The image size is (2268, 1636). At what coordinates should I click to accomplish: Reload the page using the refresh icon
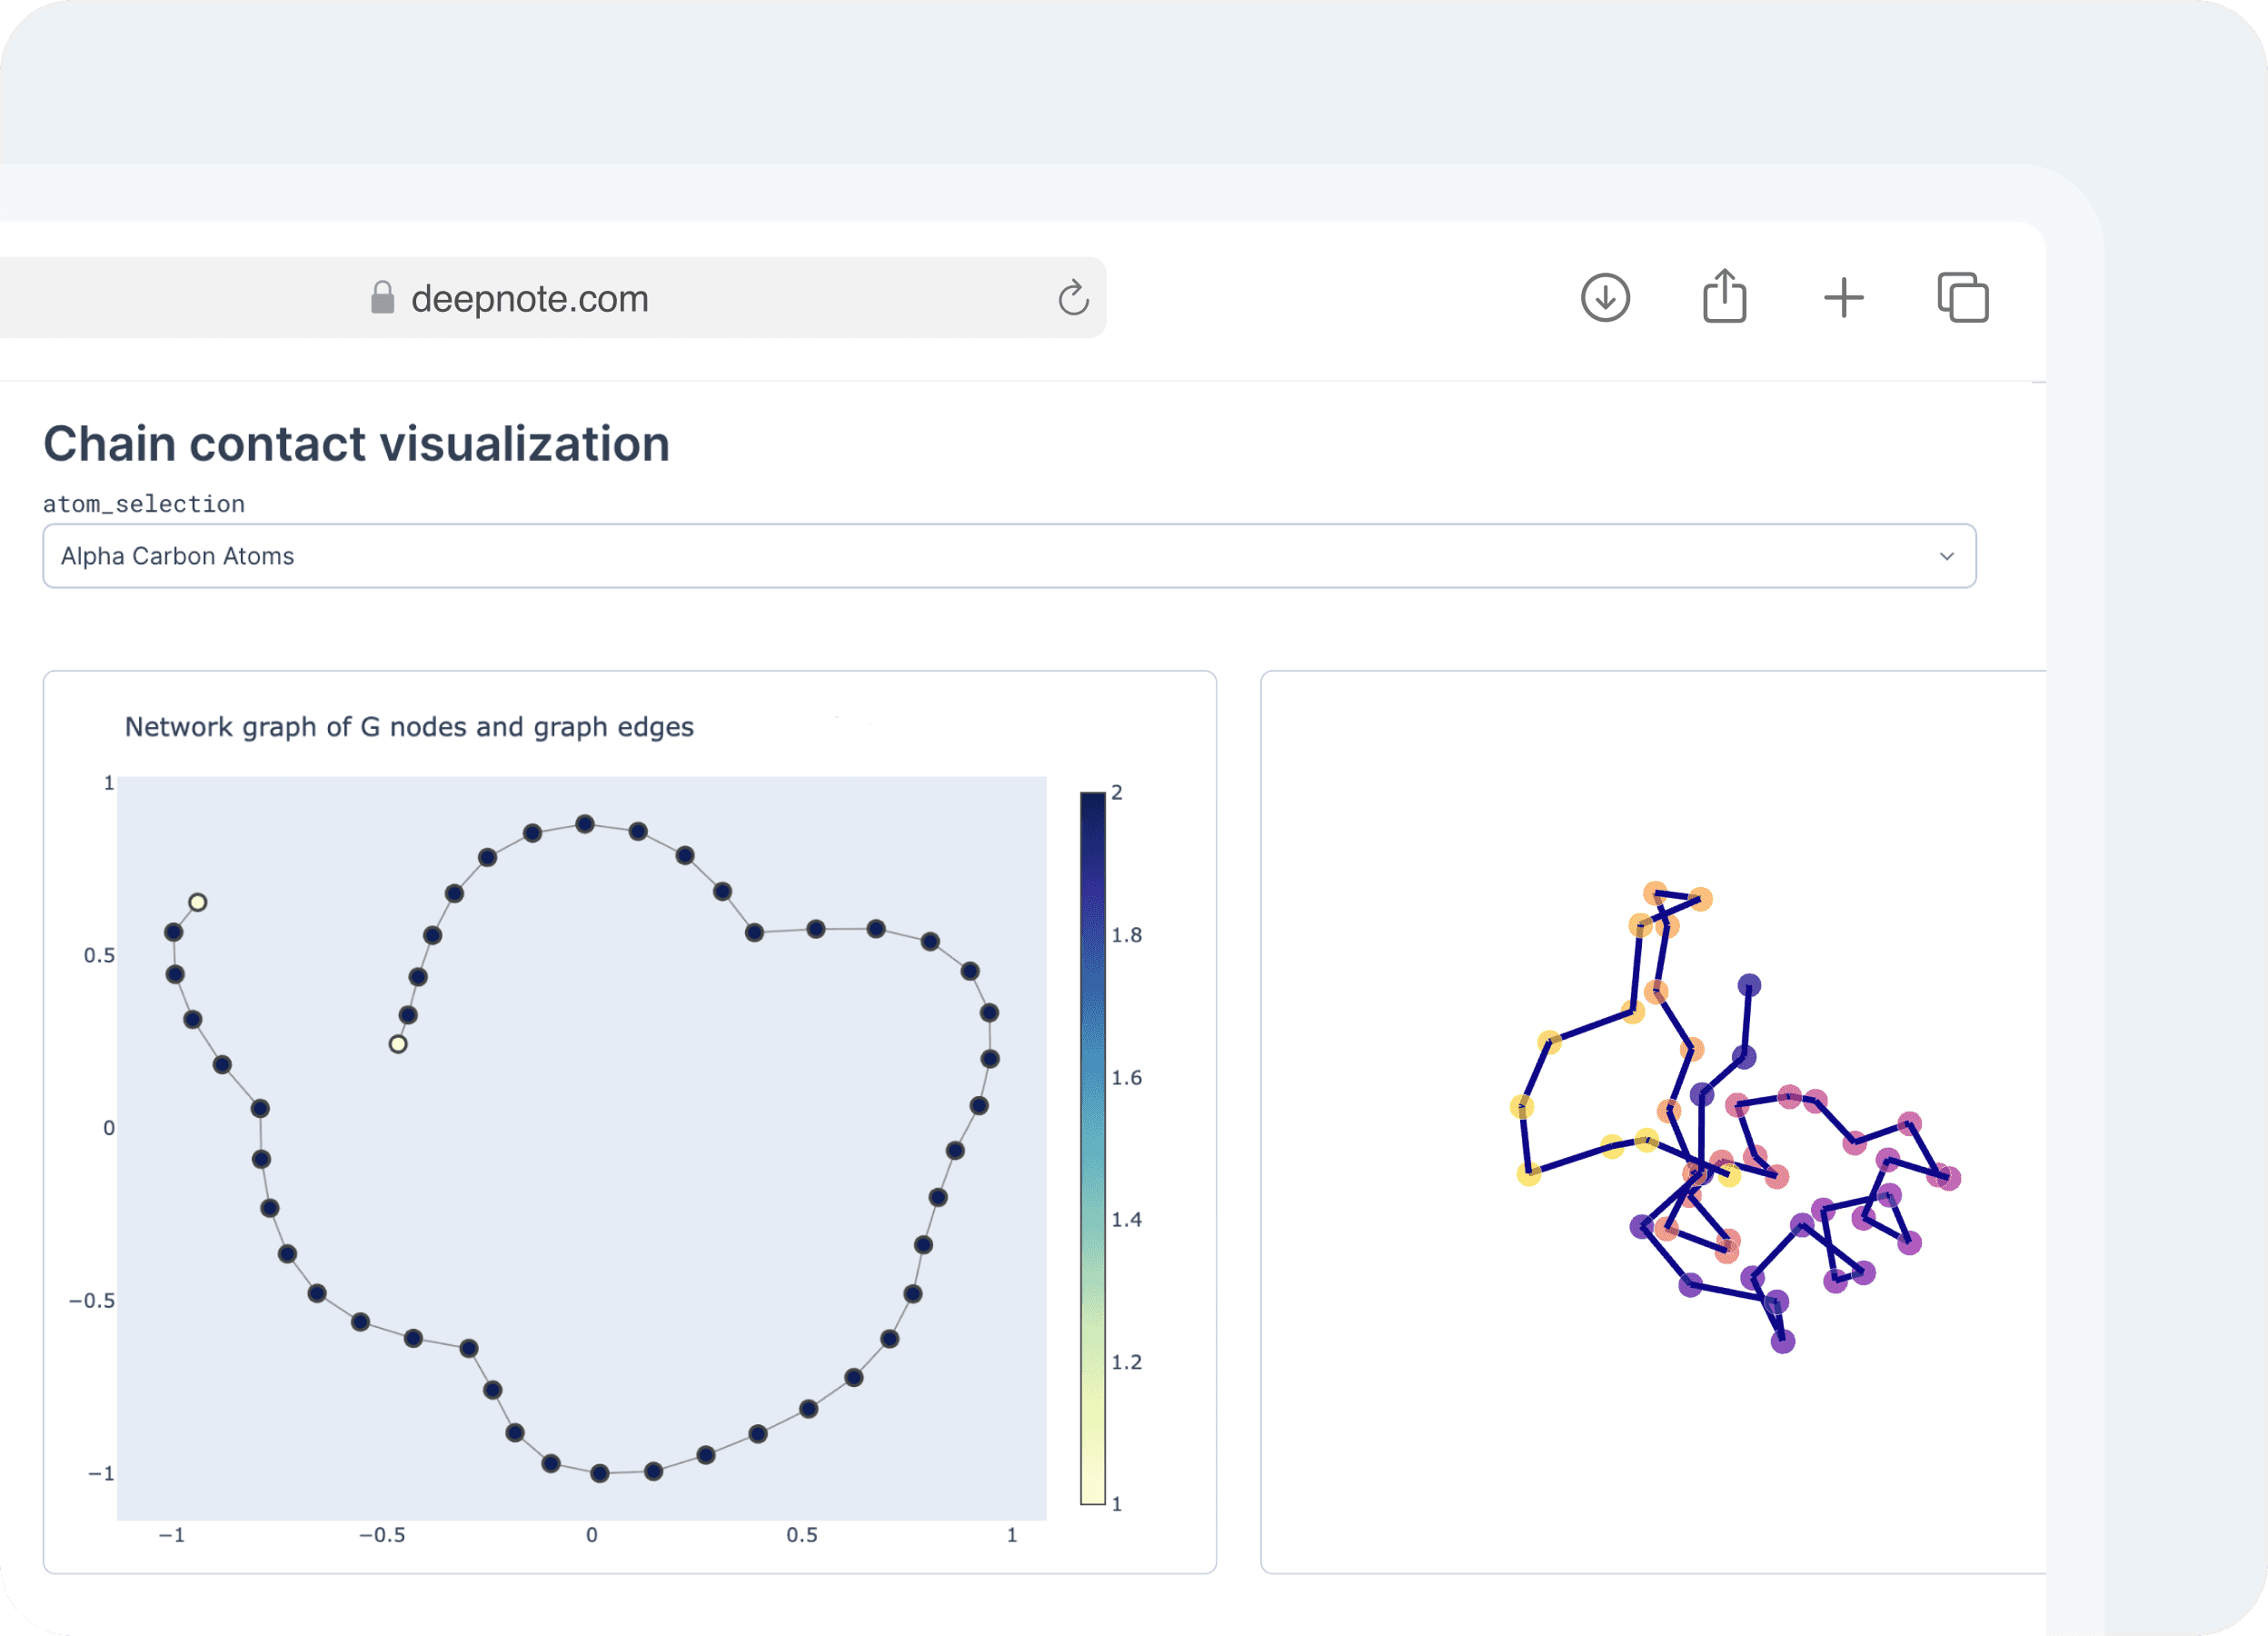click(x=1073, y=298)
